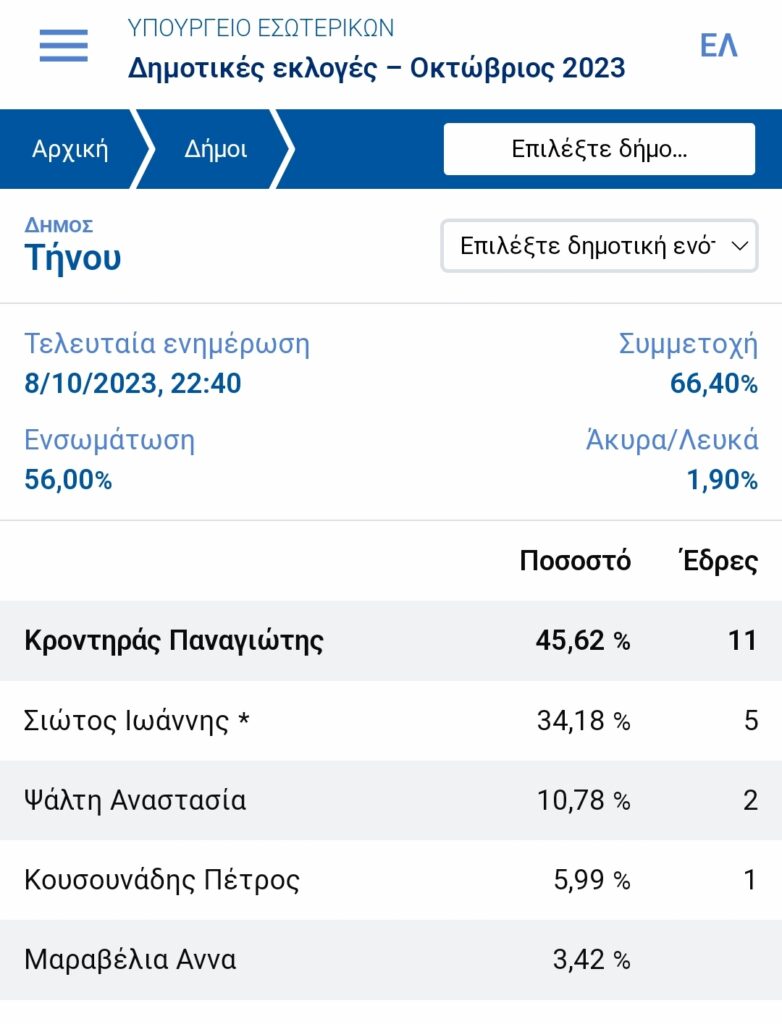Go to the Αρχική breadcrumb
The width and height of the screenshot is (782, 1024).
70,149
